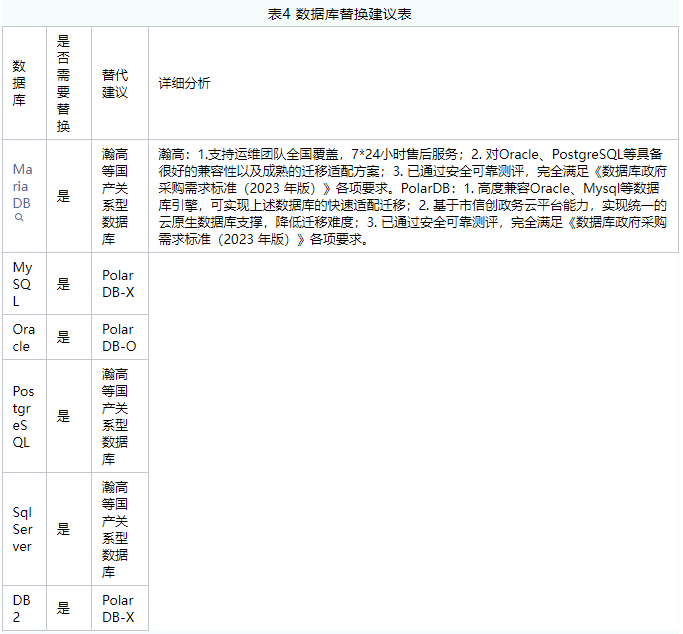Click the search icon under MariaDB

tap(19, 217)
